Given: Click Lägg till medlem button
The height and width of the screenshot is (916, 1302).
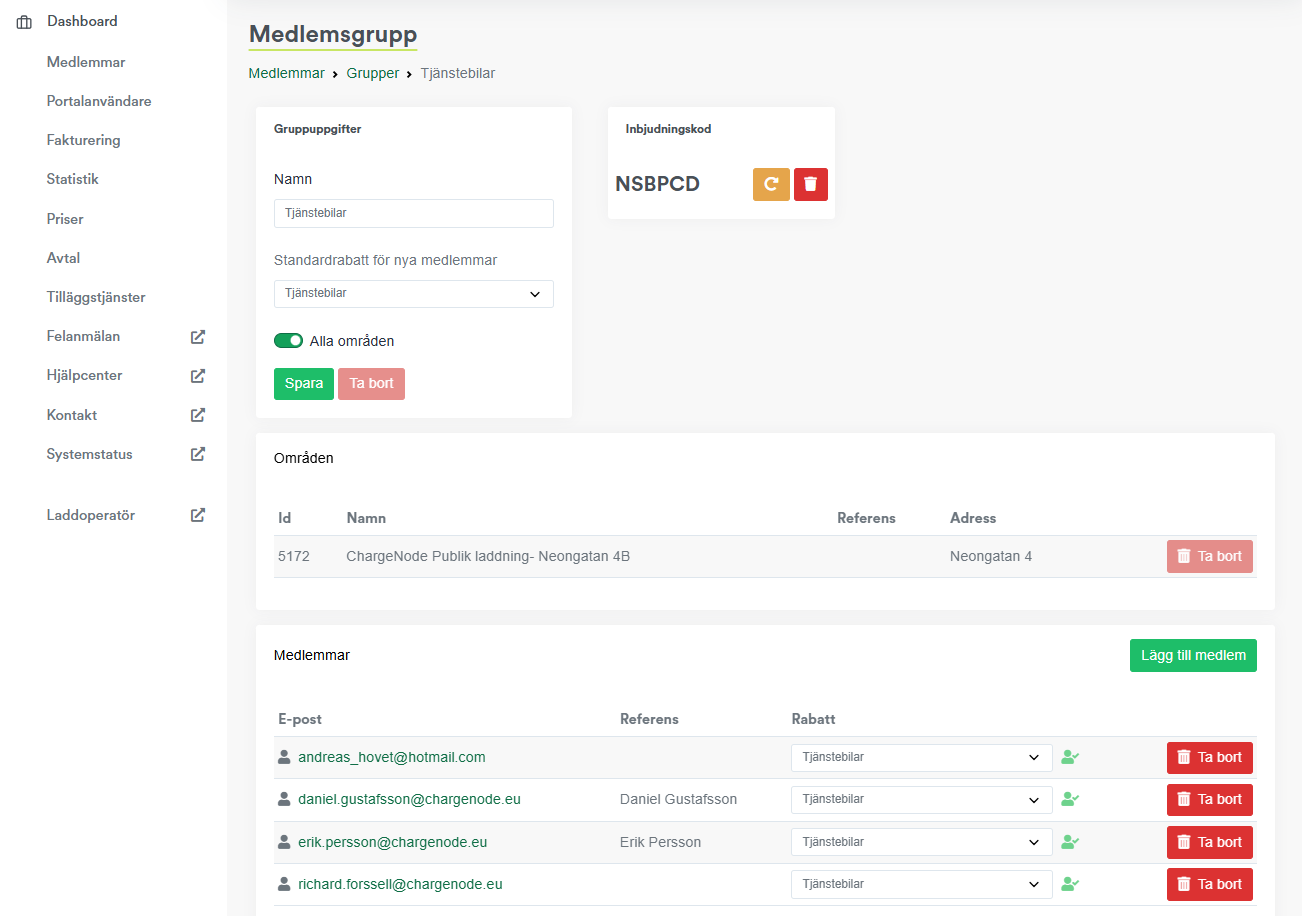Looking at the screenshot, I should point(1193,656).
